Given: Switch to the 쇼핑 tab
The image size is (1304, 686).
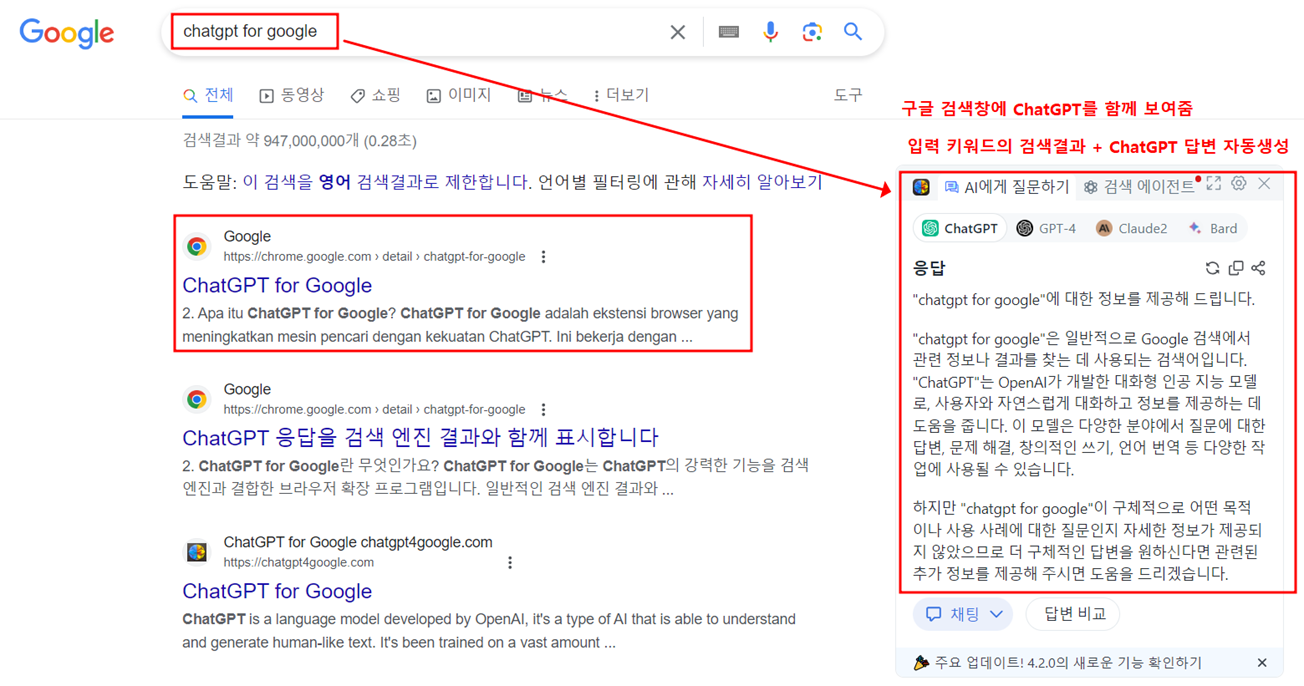Looking at the screenshot, I should point(376,95).
